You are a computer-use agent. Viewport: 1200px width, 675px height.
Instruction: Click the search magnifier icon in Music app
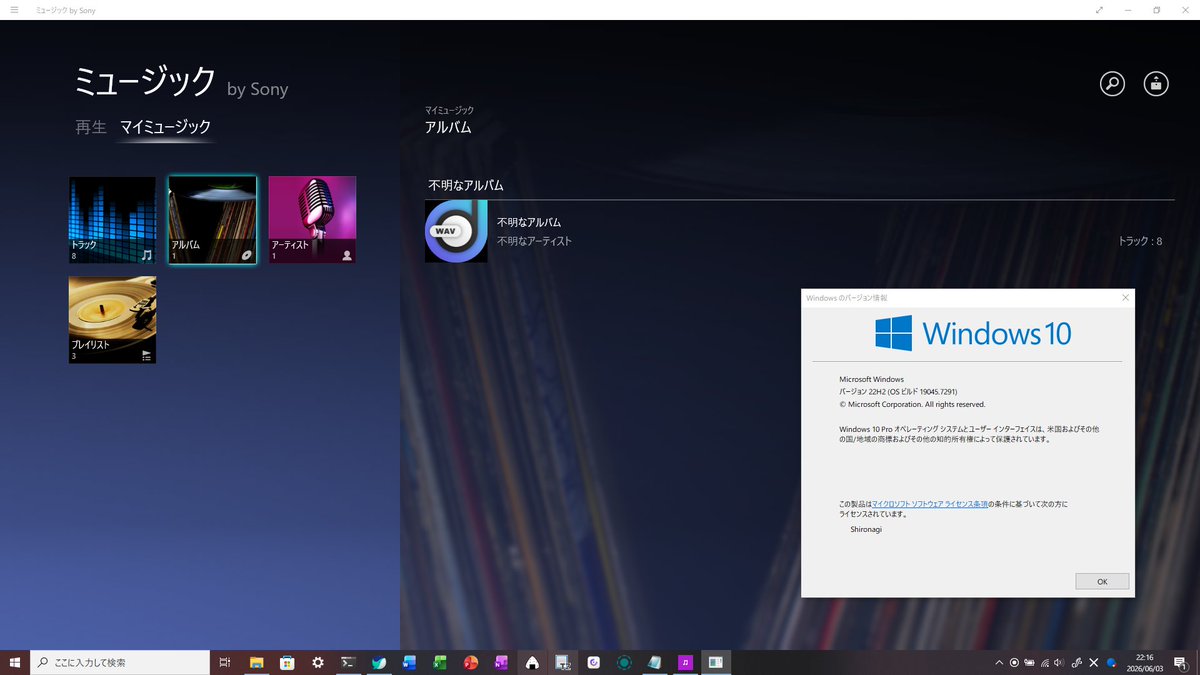(x=1112, y=84)
